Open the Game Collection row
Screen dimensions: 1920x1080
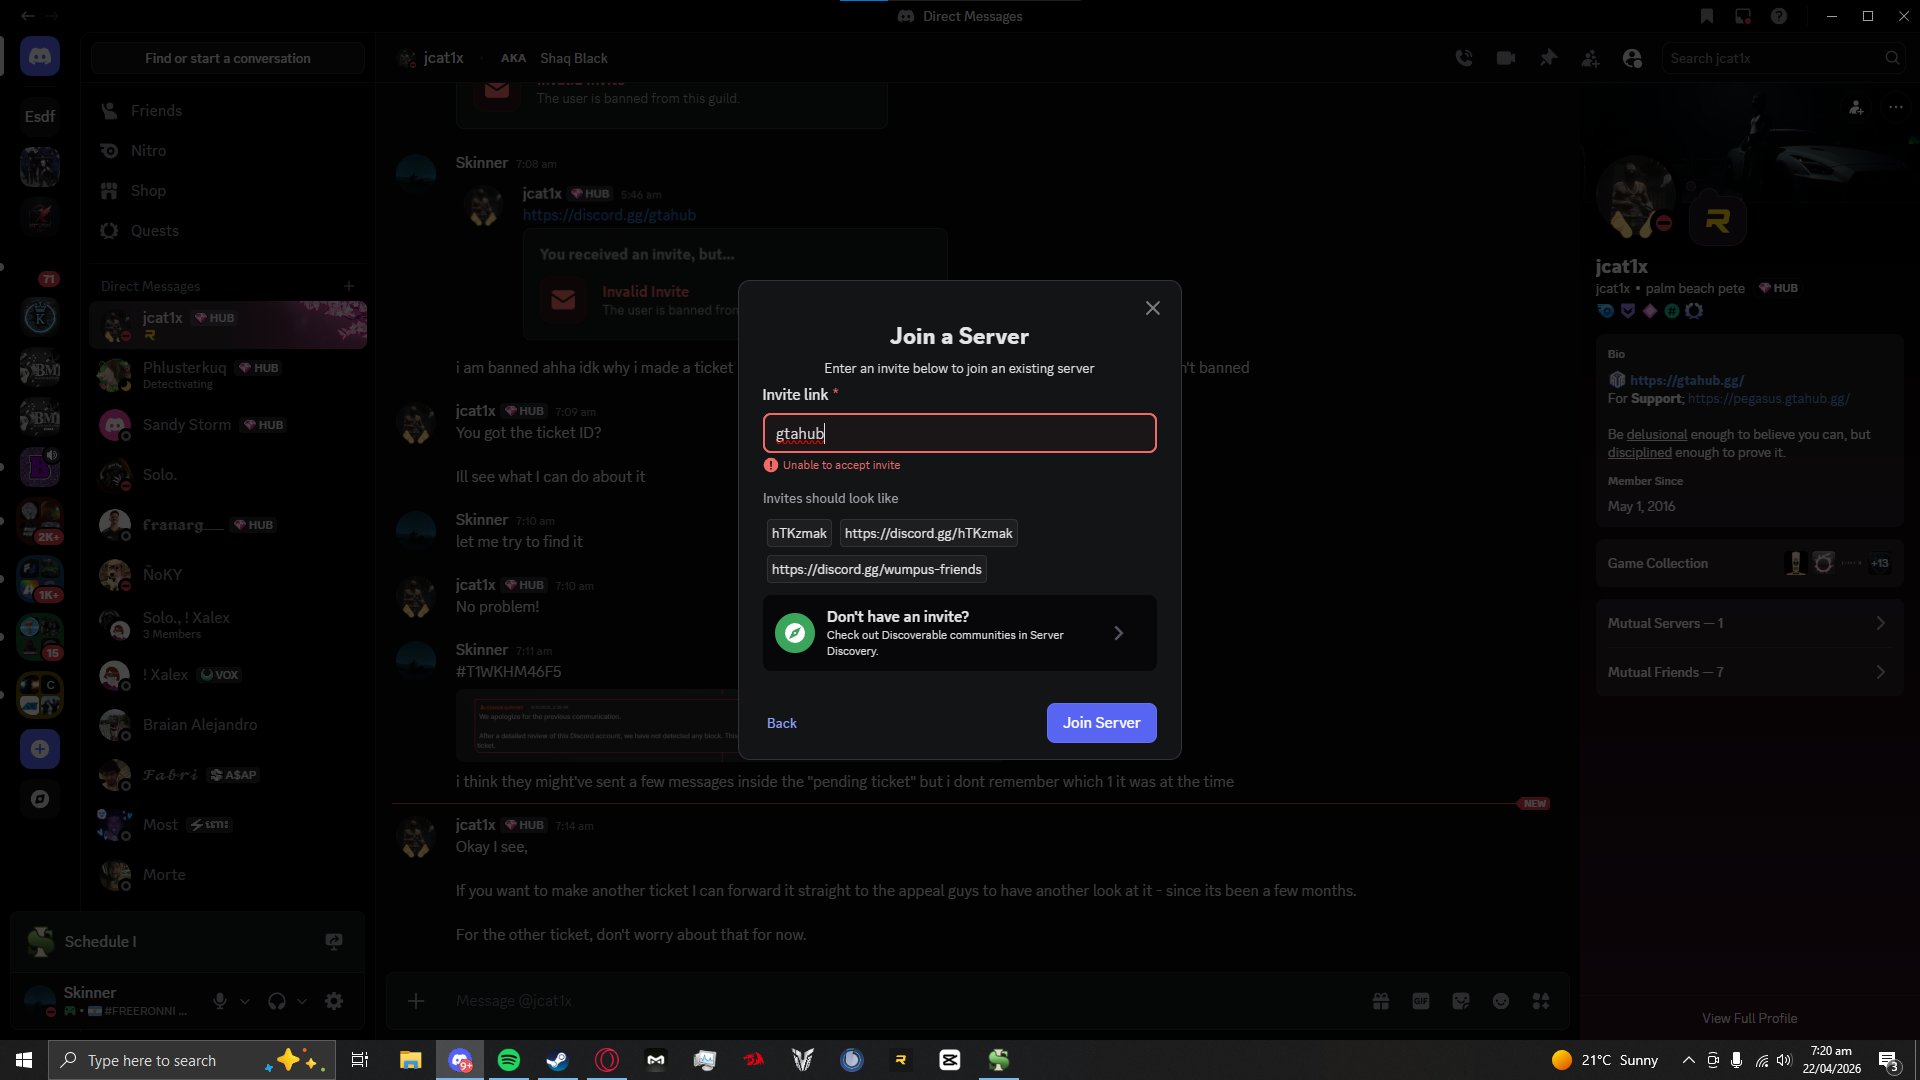click(1749, 563)
